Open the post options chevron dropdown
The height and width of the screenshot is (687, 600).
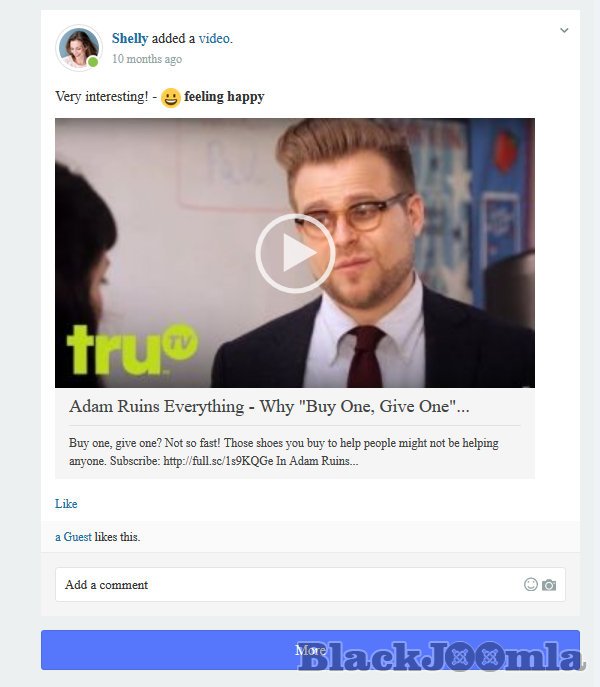pyautogui.click(x=564, y=30)
